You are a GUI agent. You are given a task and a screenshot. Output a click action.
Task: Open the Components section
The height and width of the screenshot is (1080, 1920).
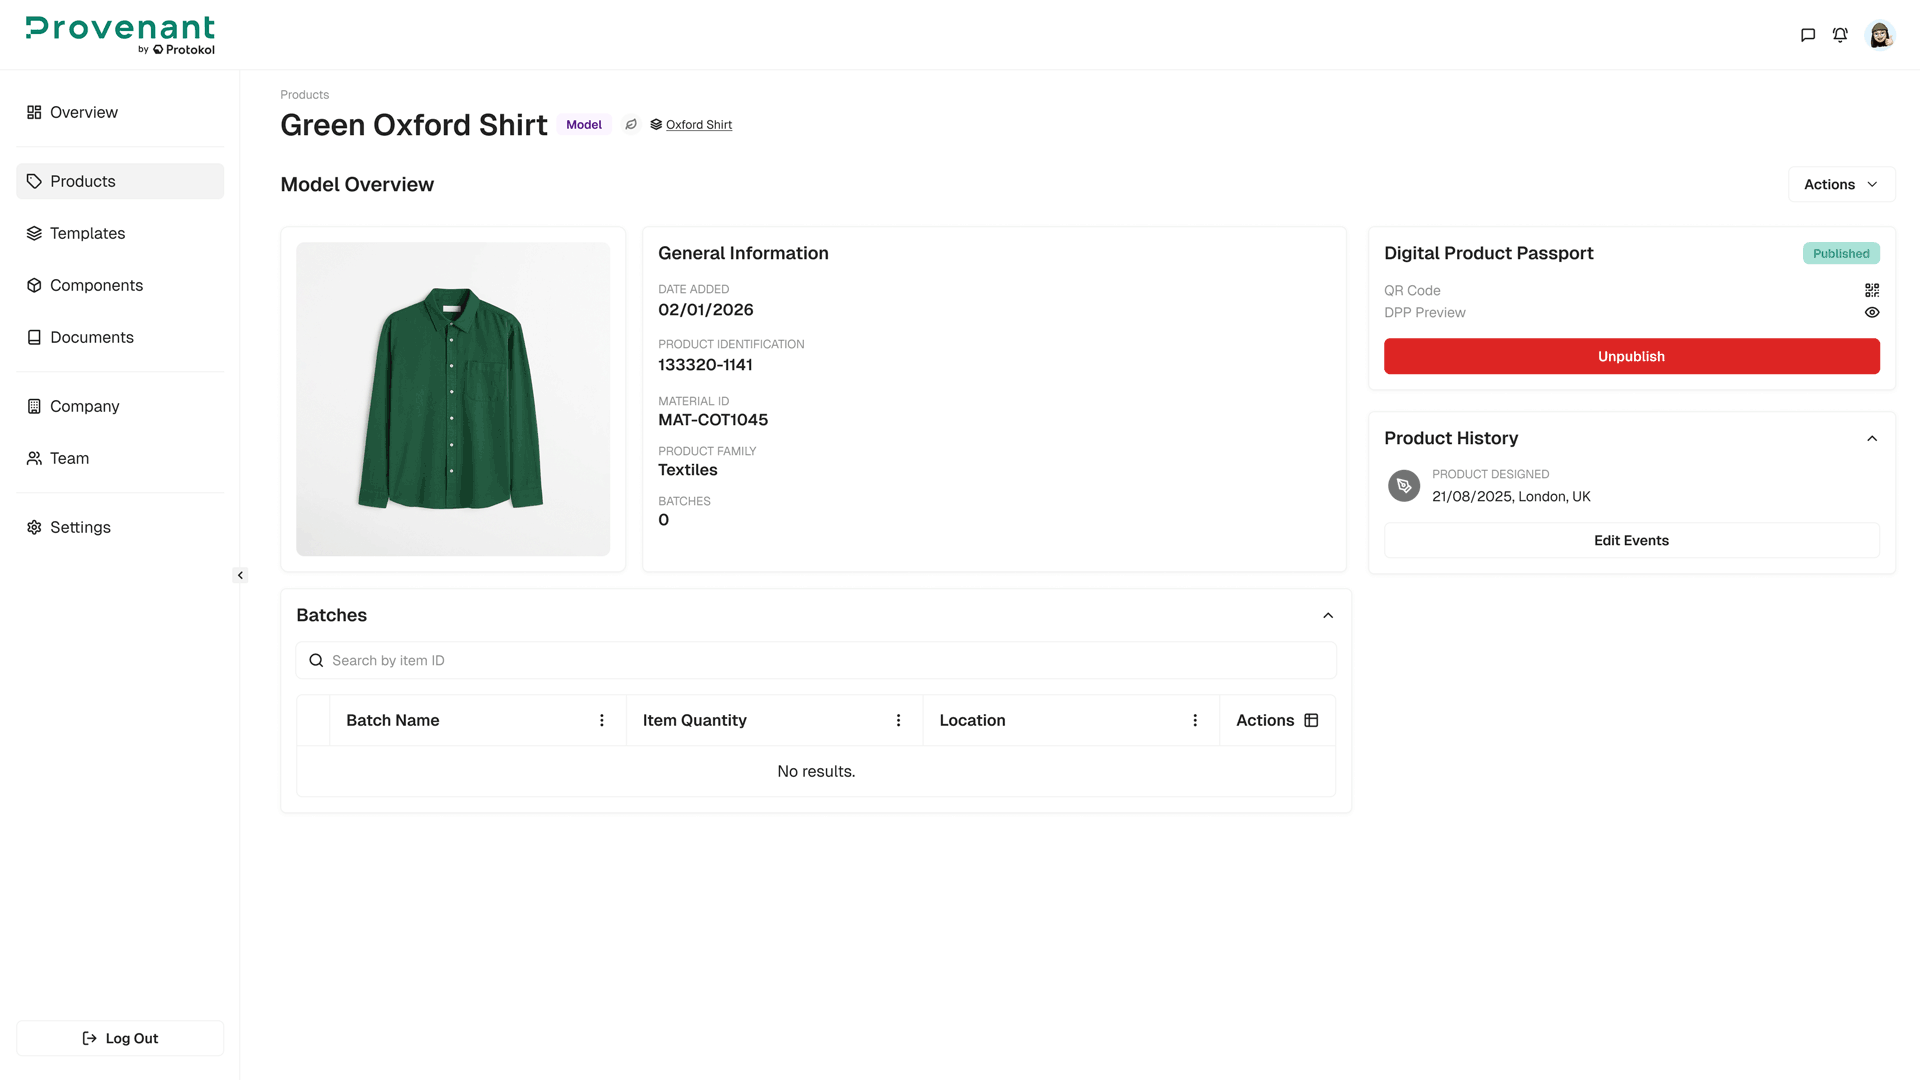tap(95, 285)
